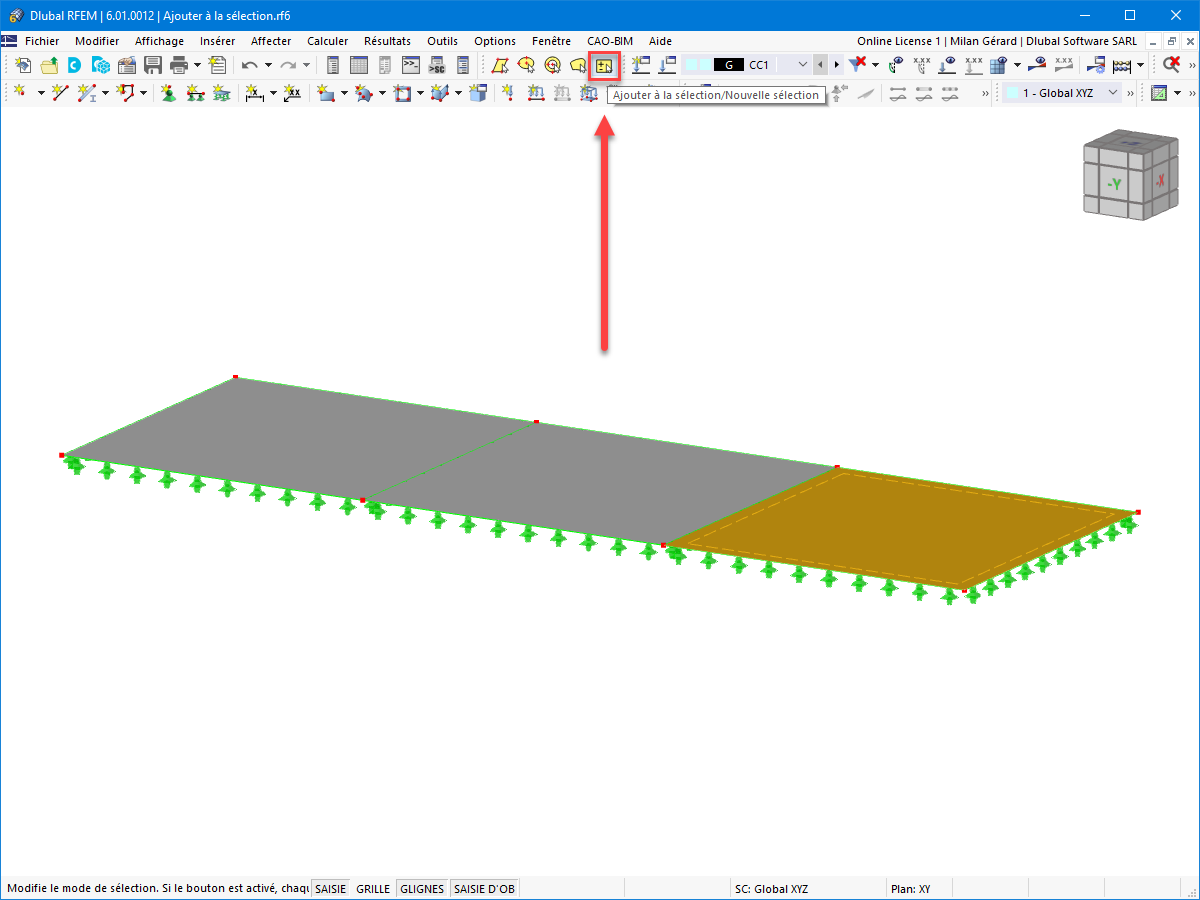Image resolution: width=1200 pixels, height=900 pixels.
Task: Toggle the mesh grid eye icon
Action: pos(997,65)
